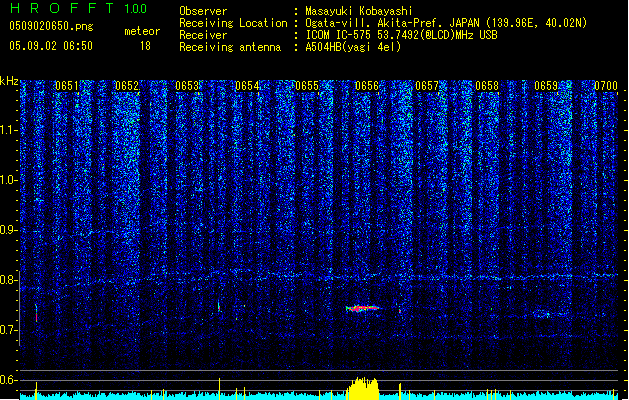629x400 pixels.
Task: Click the bright red meteor echo below 0656
Action: click(x=363, y=308)
